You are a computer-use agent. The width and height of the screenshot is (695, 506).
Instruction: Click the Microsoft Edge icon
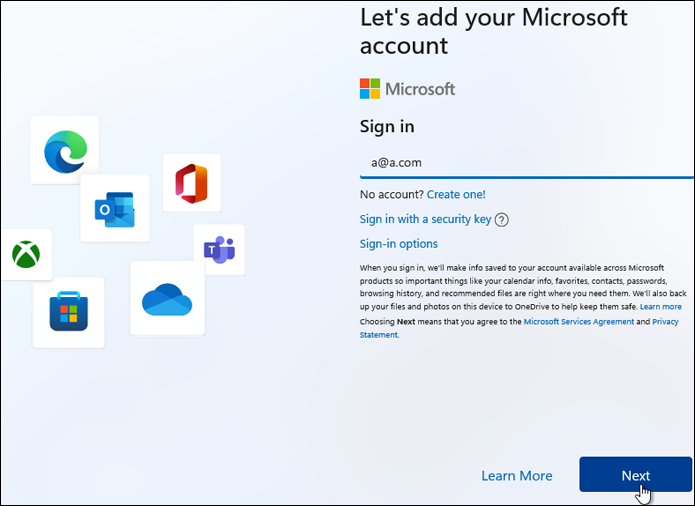(x=65, y=150)
